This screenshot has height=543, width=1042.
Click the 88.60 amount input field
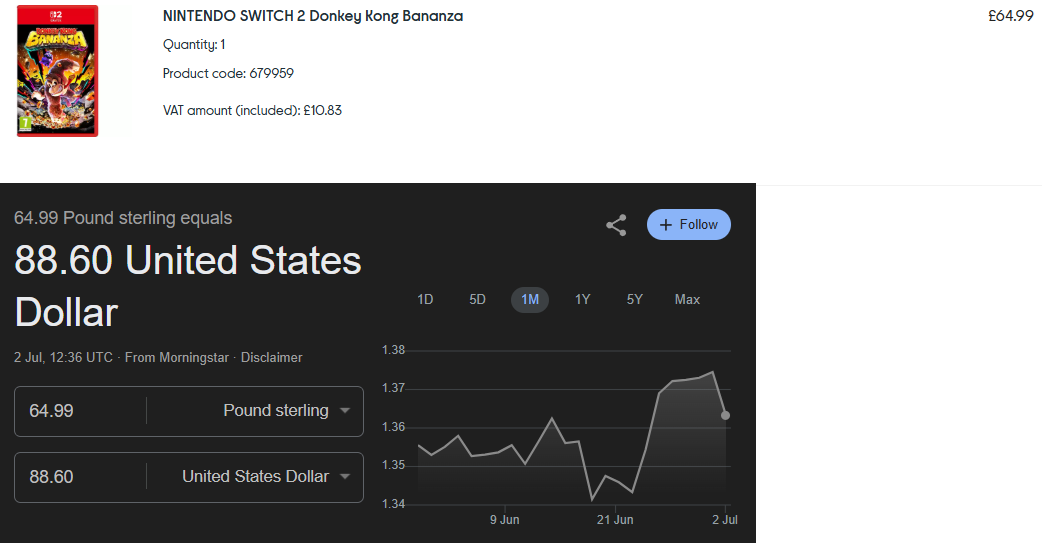coord(80,477)
